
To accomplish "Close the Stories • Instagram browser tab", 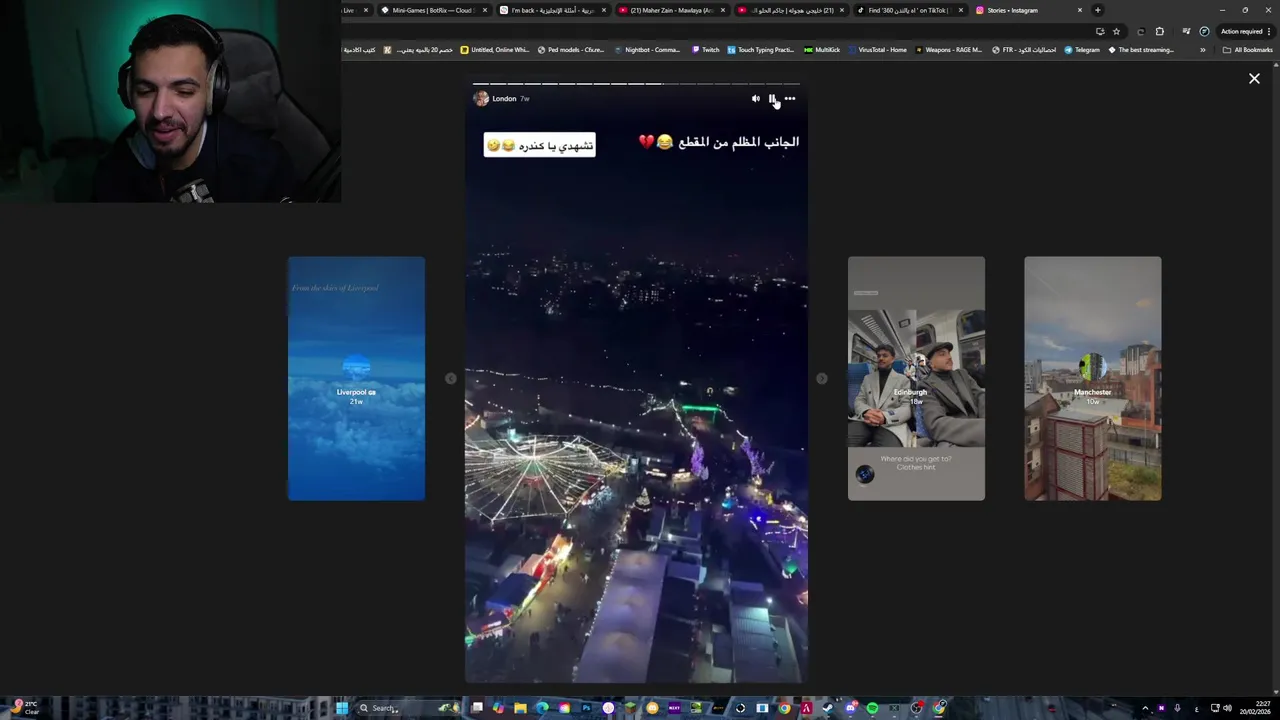I will [1080, 10].
